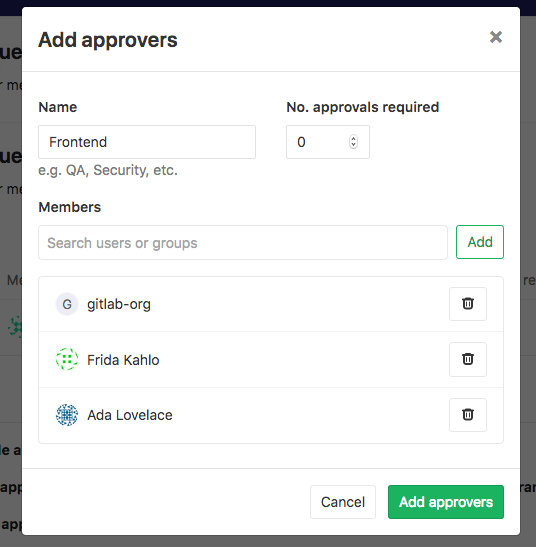Click the Name field label
536x547 pixels.
(x=58, y=107)
